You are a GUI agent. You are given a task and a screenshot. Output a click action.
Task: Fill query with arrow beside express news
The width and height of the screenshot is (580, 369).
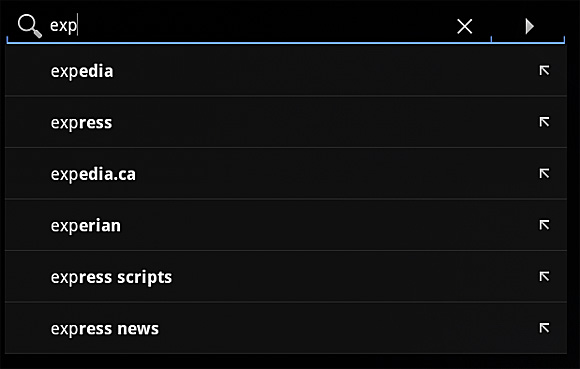544,328
